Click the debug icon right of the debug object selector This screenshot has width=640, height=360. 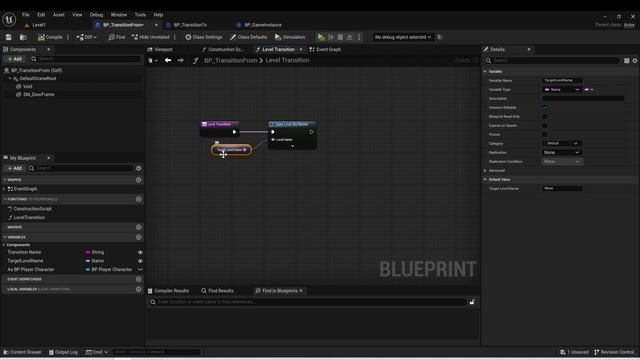click(x=440, y=37)
